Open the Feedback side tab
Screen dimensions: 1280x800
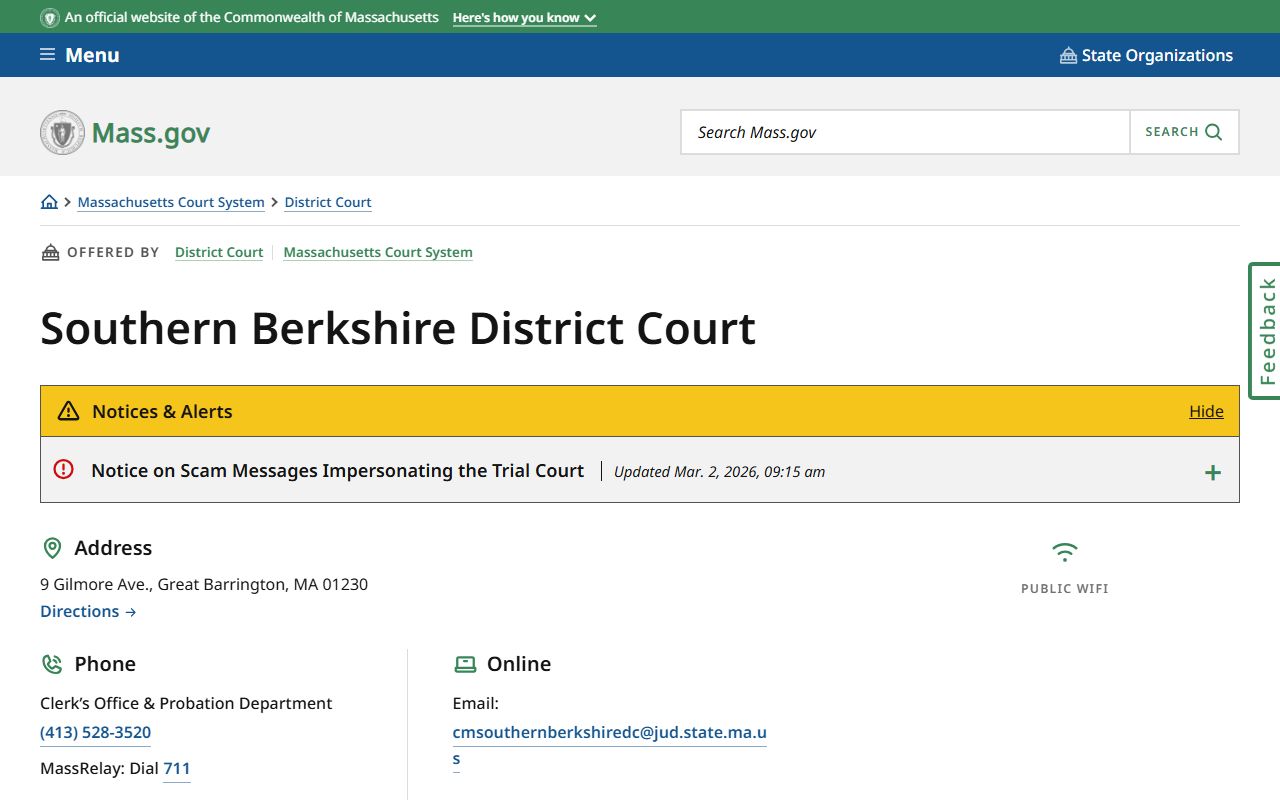tap(1265, 331)
